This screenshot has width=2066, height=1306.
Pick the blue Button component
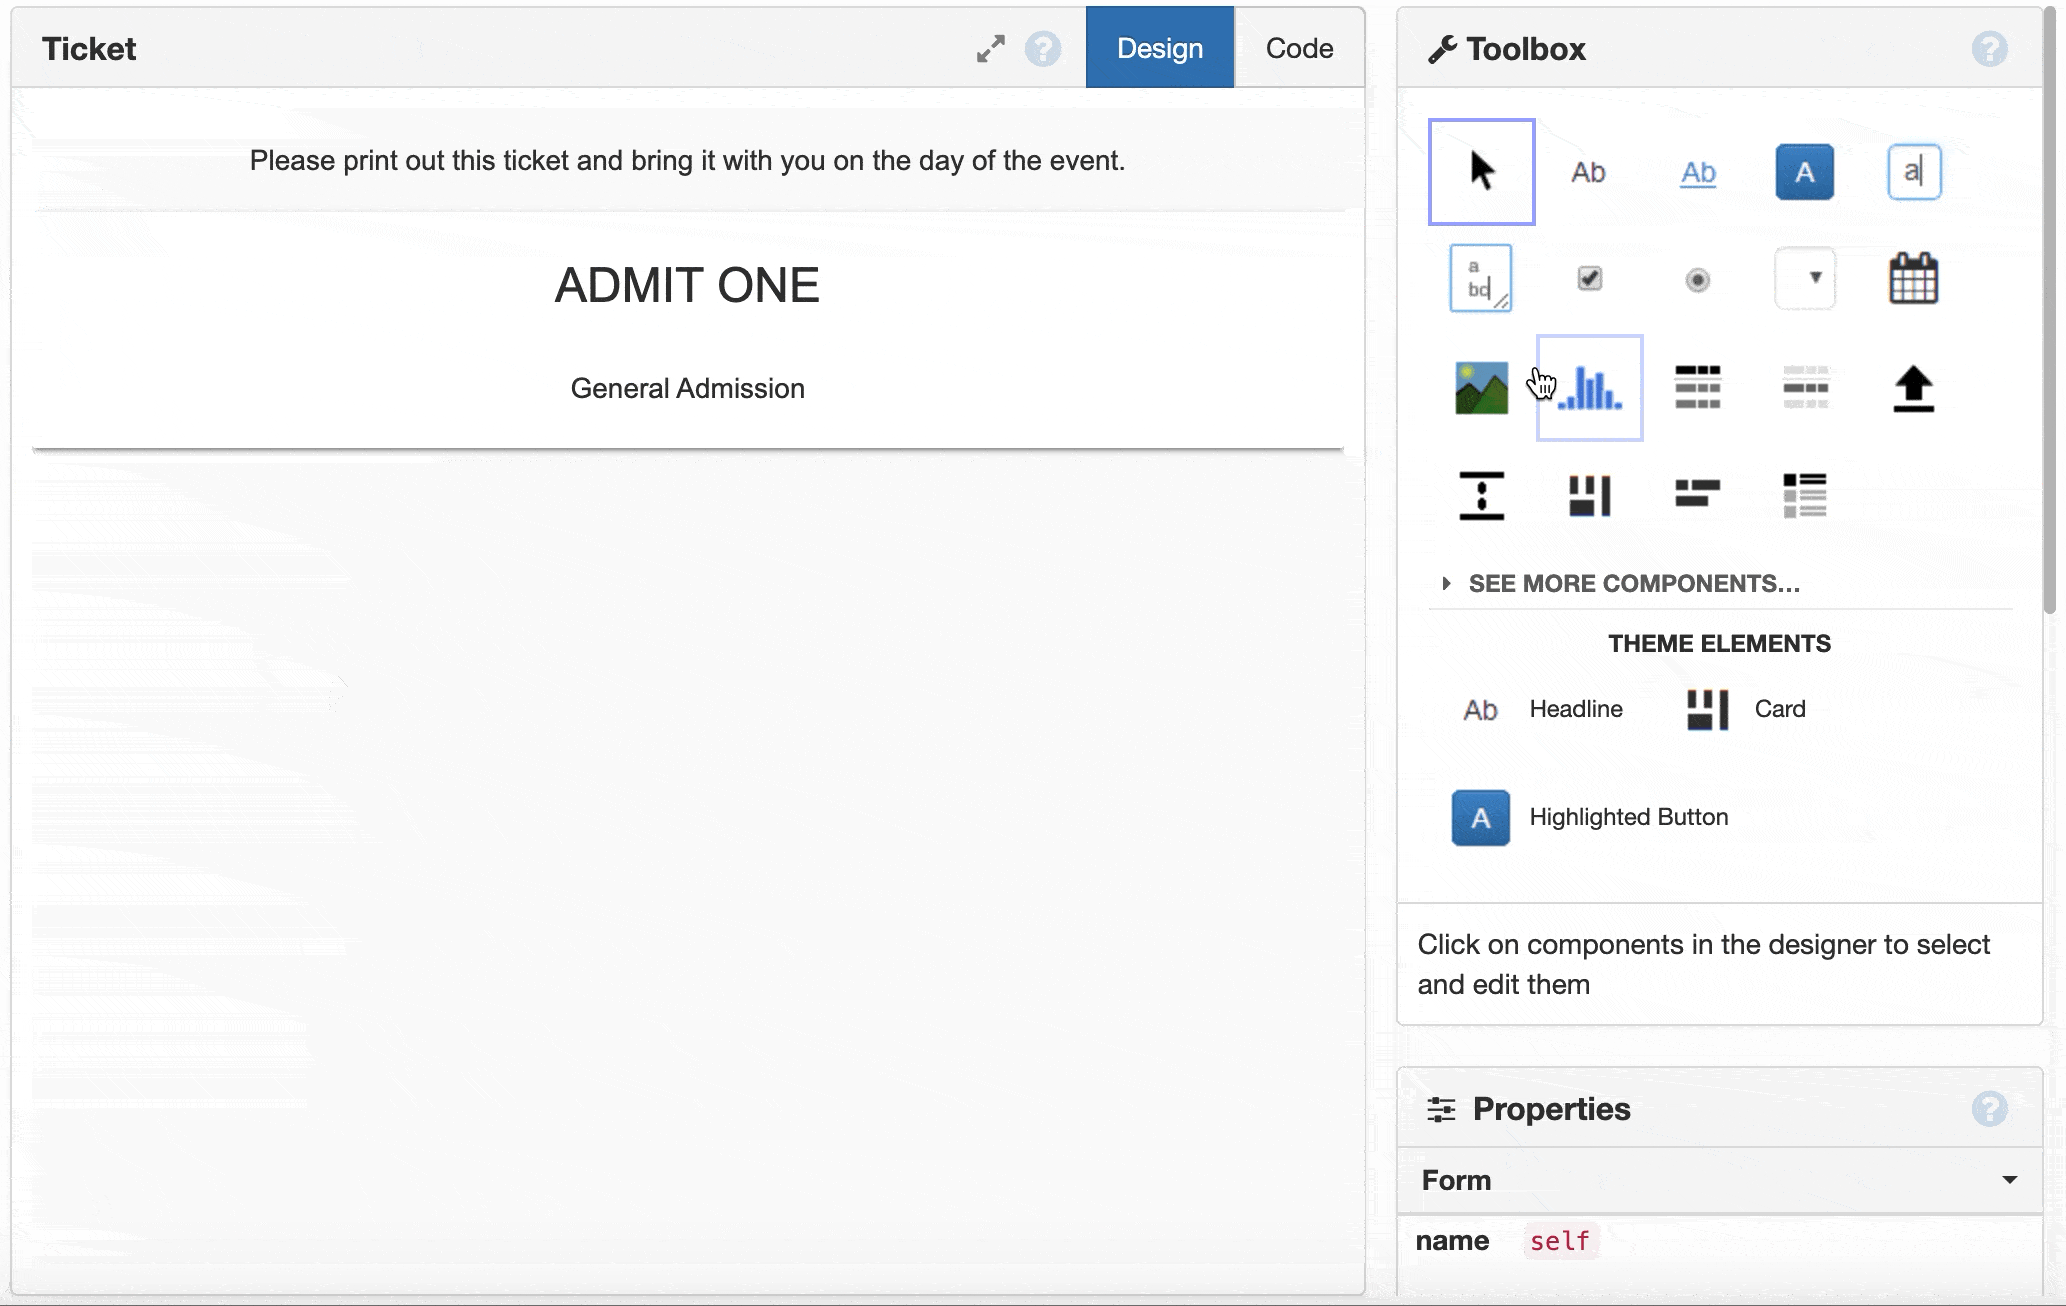click(x=1804, y=172)
